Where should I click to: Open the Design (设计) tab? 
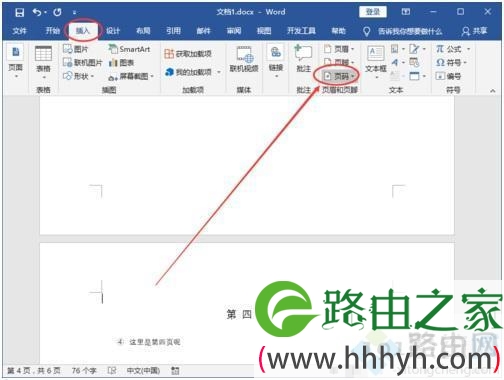click(113, 31)
